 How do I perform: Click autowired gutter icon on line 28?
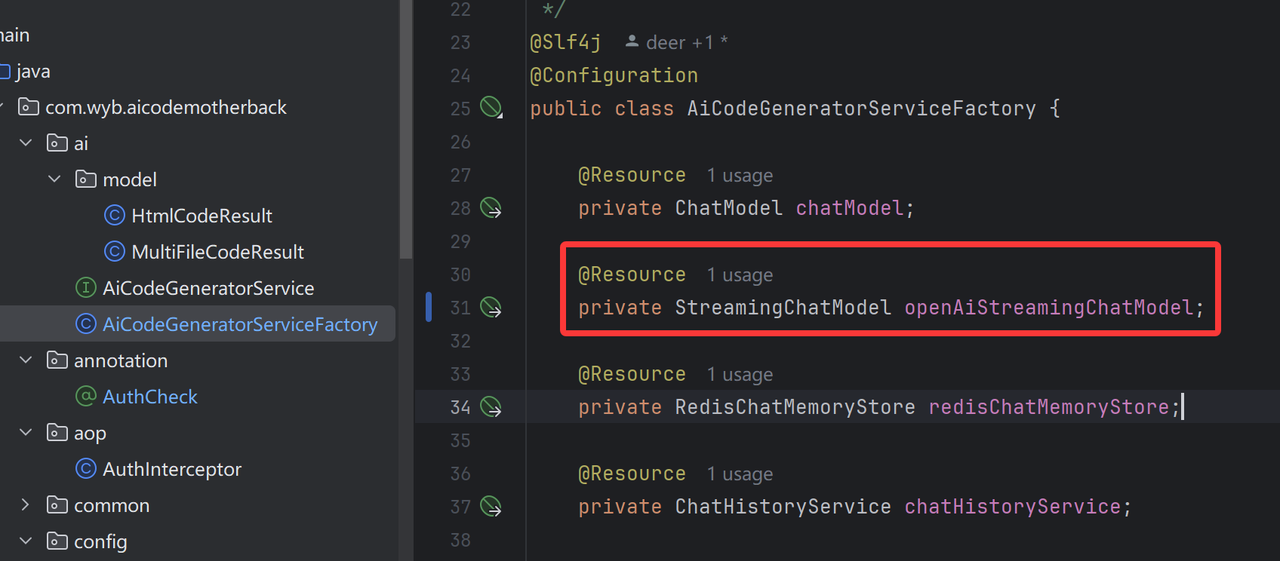491,208
